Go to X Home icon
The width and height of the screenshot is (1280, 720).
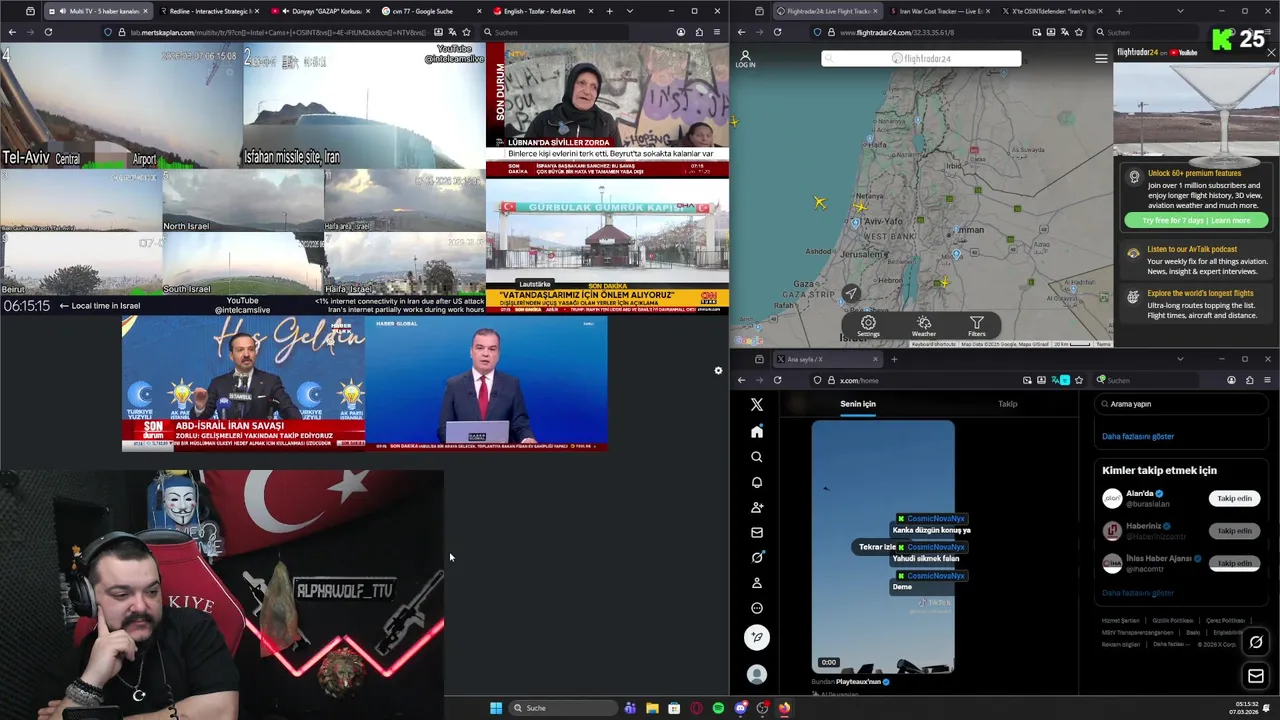757,431
